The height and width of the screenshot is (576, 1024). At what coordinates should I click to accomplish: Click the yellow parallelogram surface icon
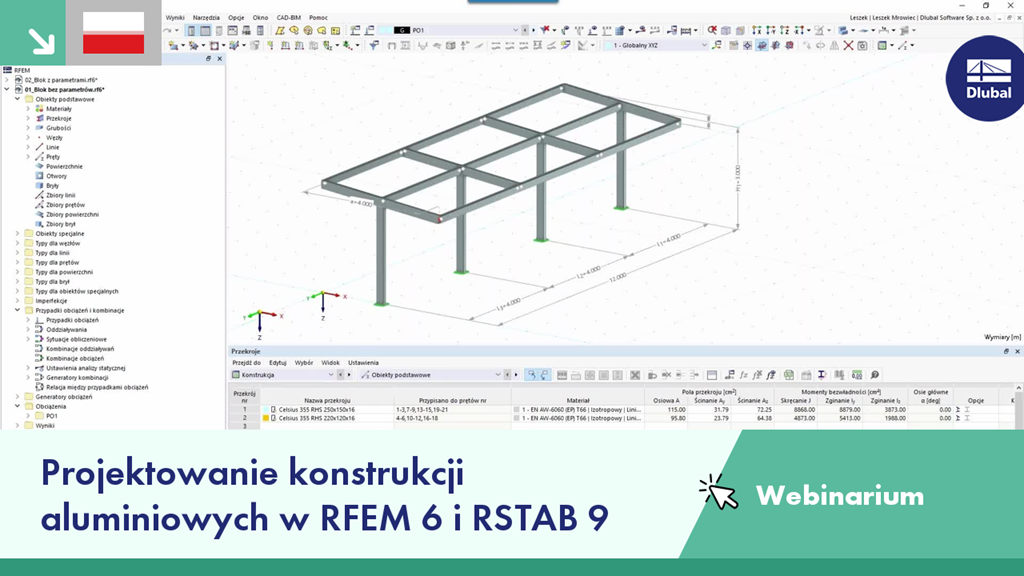point(280,30)
